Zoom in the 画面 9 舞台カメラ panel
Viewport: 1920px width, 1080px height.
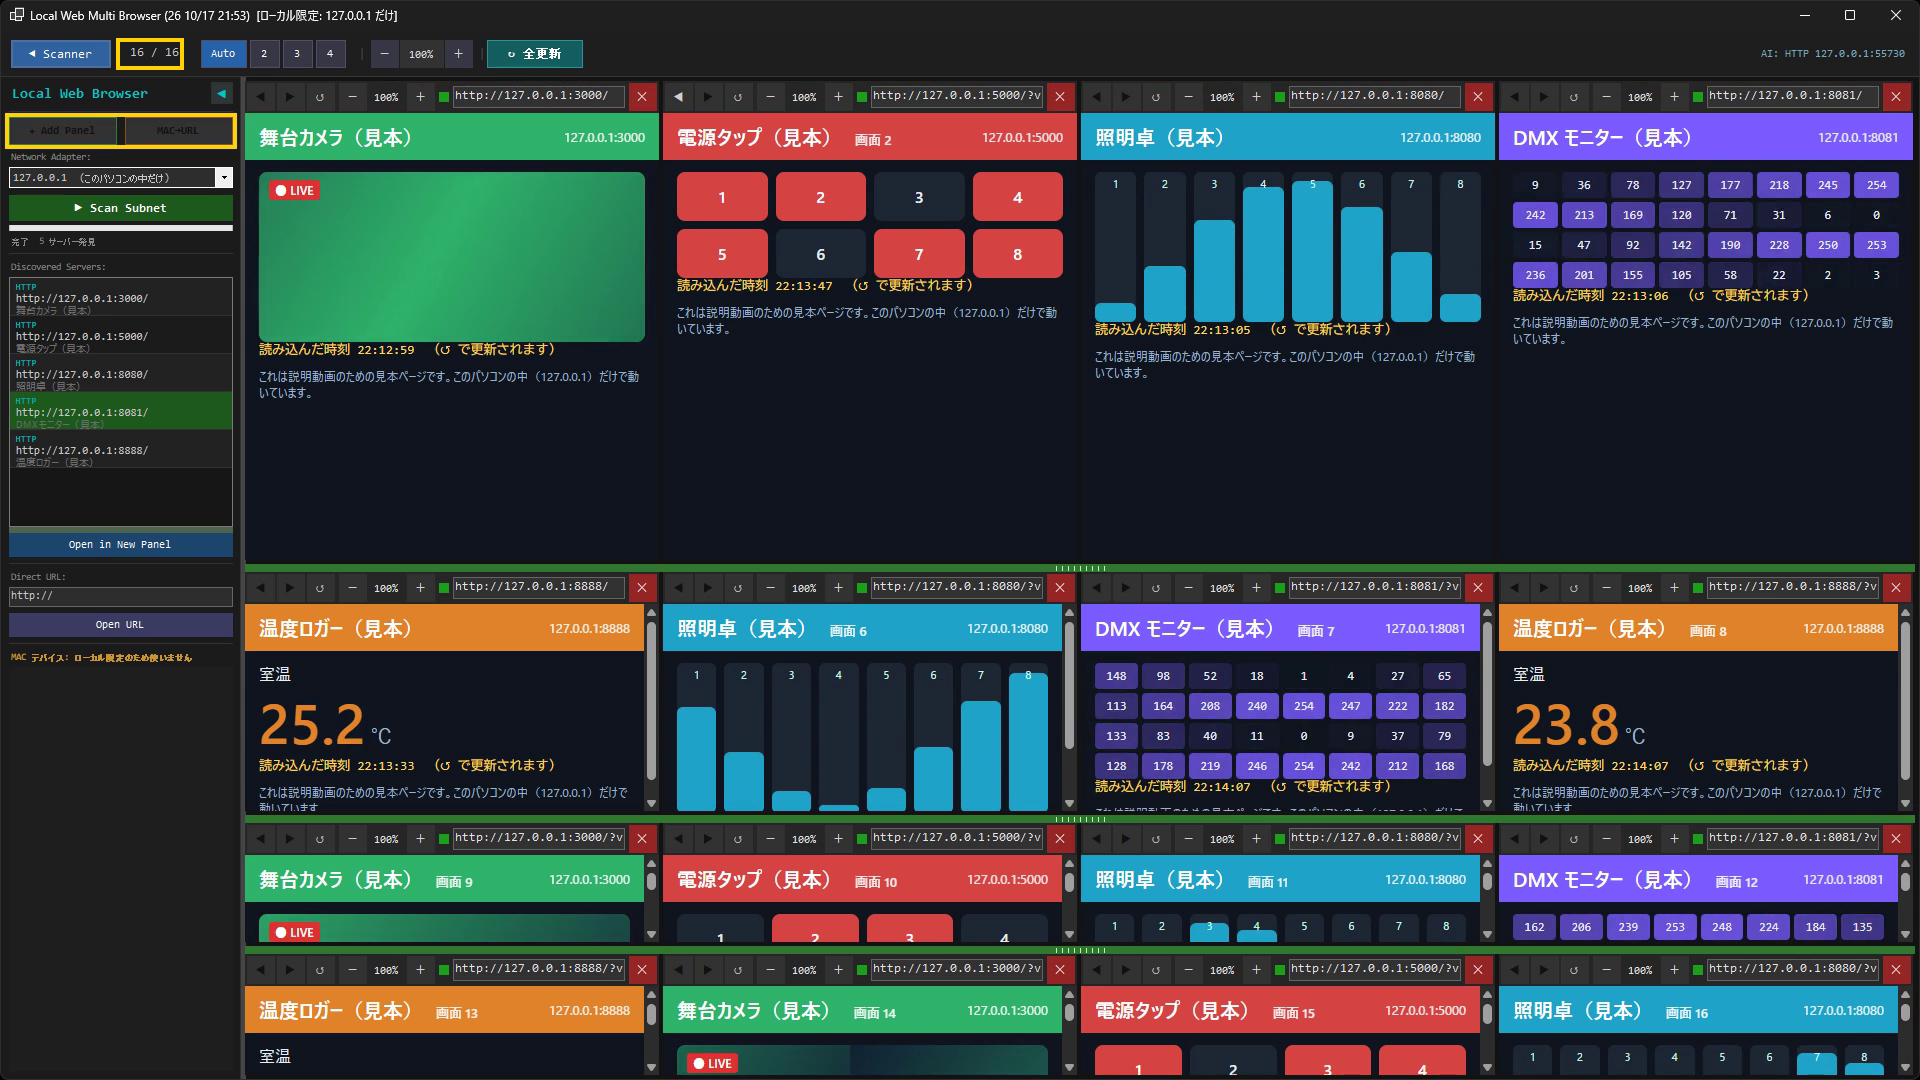(x=420, y=839)
